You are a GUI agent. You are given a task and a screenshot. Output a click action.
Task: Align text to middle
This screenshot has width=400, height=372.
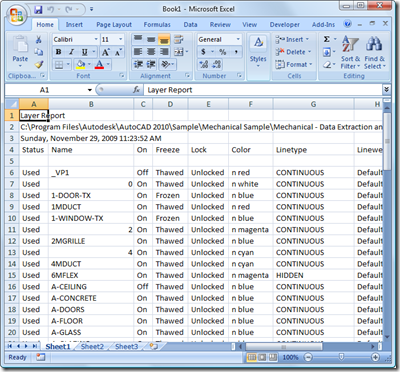click(x=151, y=39)
